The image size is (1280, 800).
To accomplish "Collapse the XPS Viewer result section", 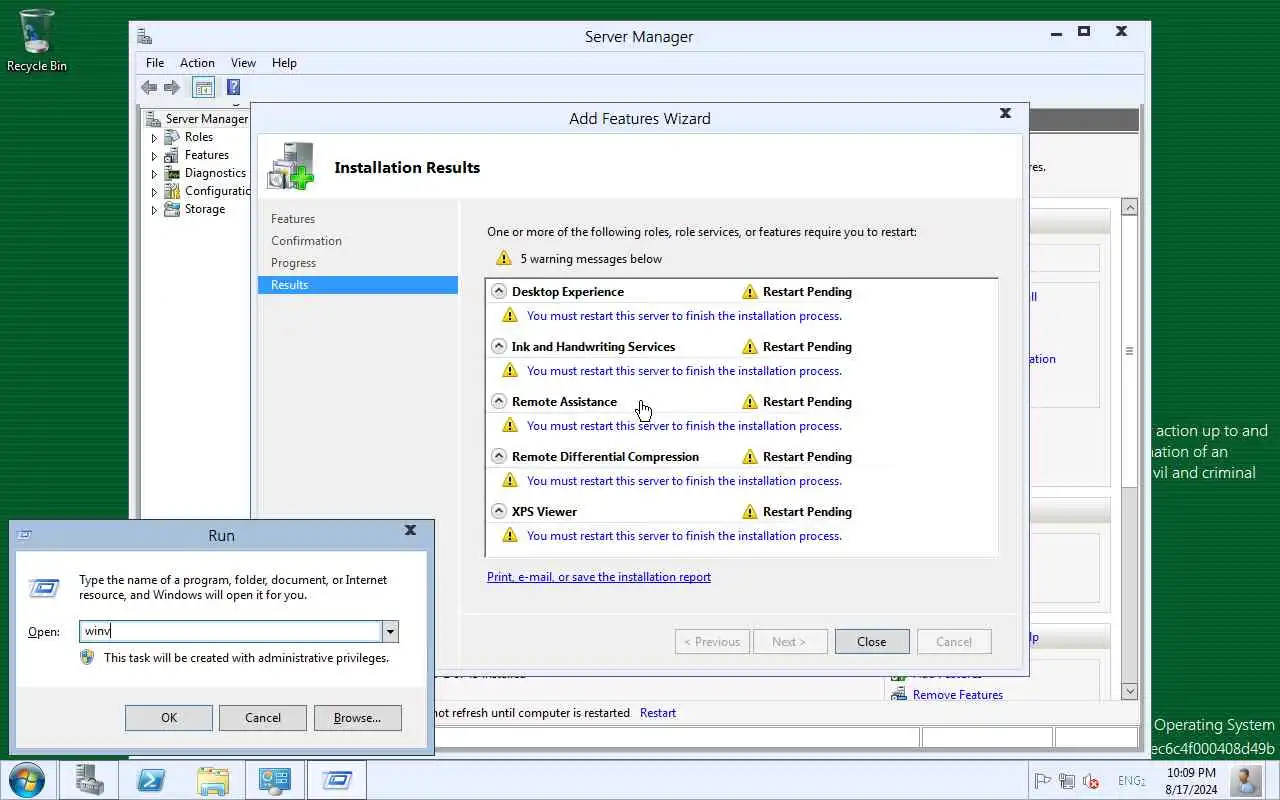I will click(x=499, y=511).
